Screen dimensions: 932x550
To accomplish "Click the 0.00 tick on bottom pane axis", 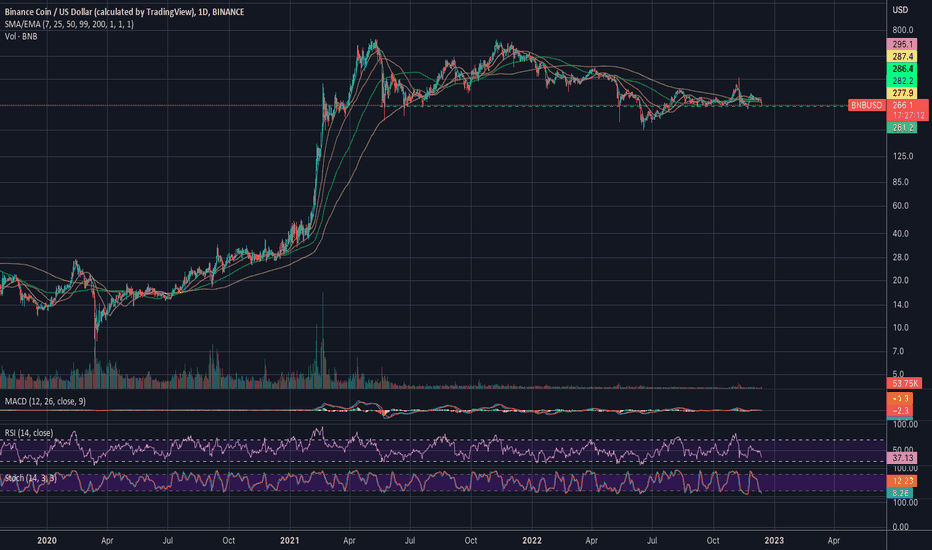I will [x=900, y=527].
